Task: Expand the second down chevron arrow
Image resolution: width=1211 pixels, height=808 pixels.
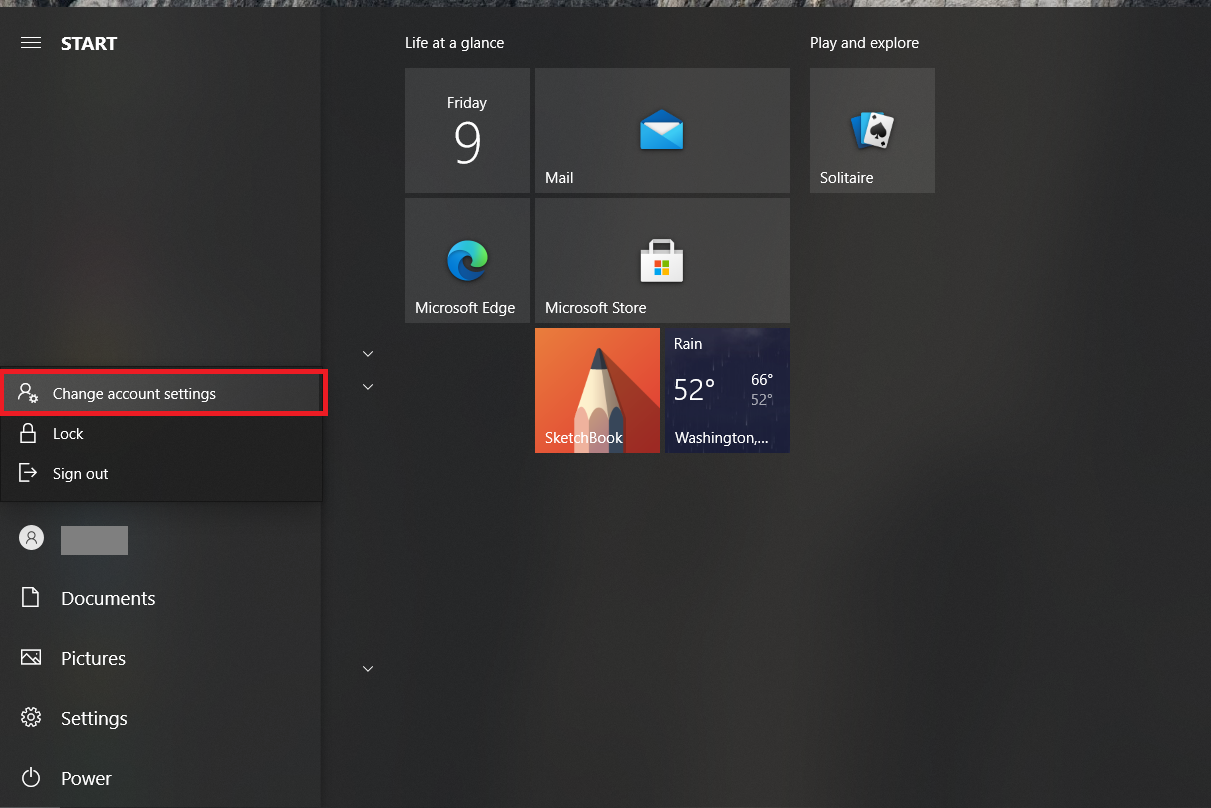Action: coord(367,386)
